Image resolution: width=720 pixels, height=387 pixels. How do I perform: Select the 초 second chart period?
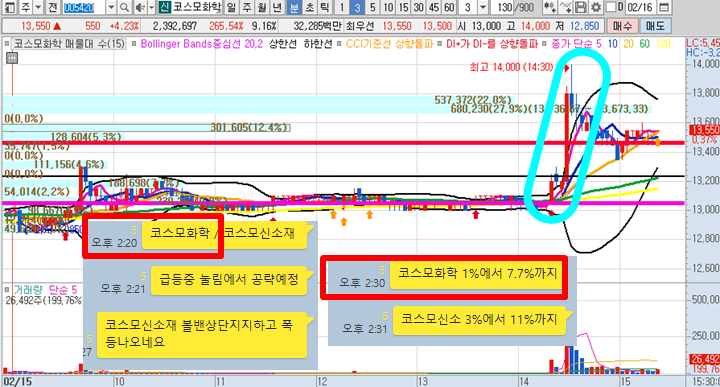coord(309,7)
